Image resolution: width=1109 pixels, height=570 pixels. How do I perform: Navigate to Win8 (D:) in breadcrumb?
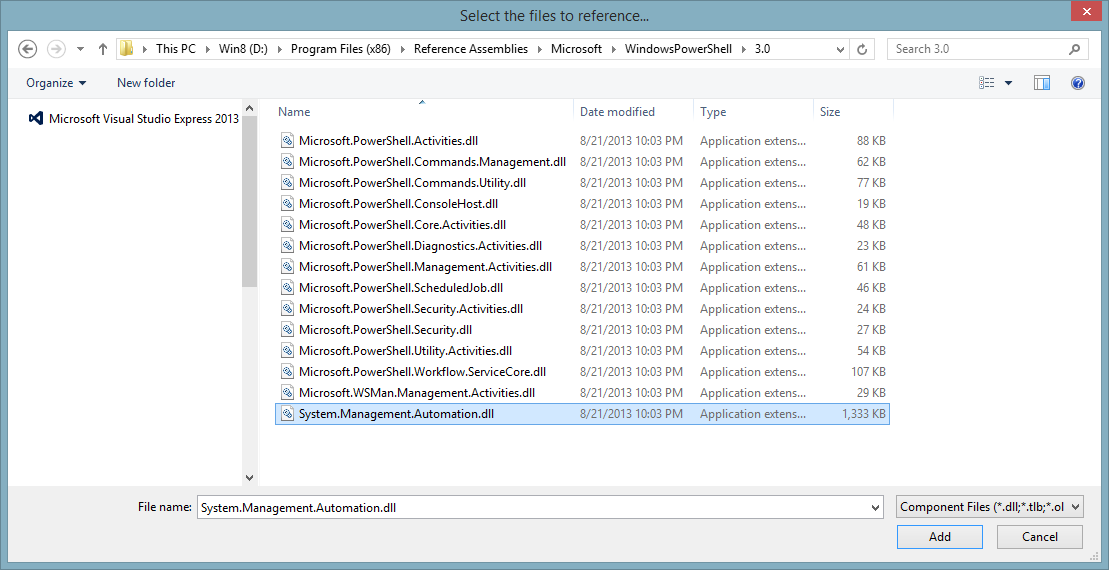(243, 49)
